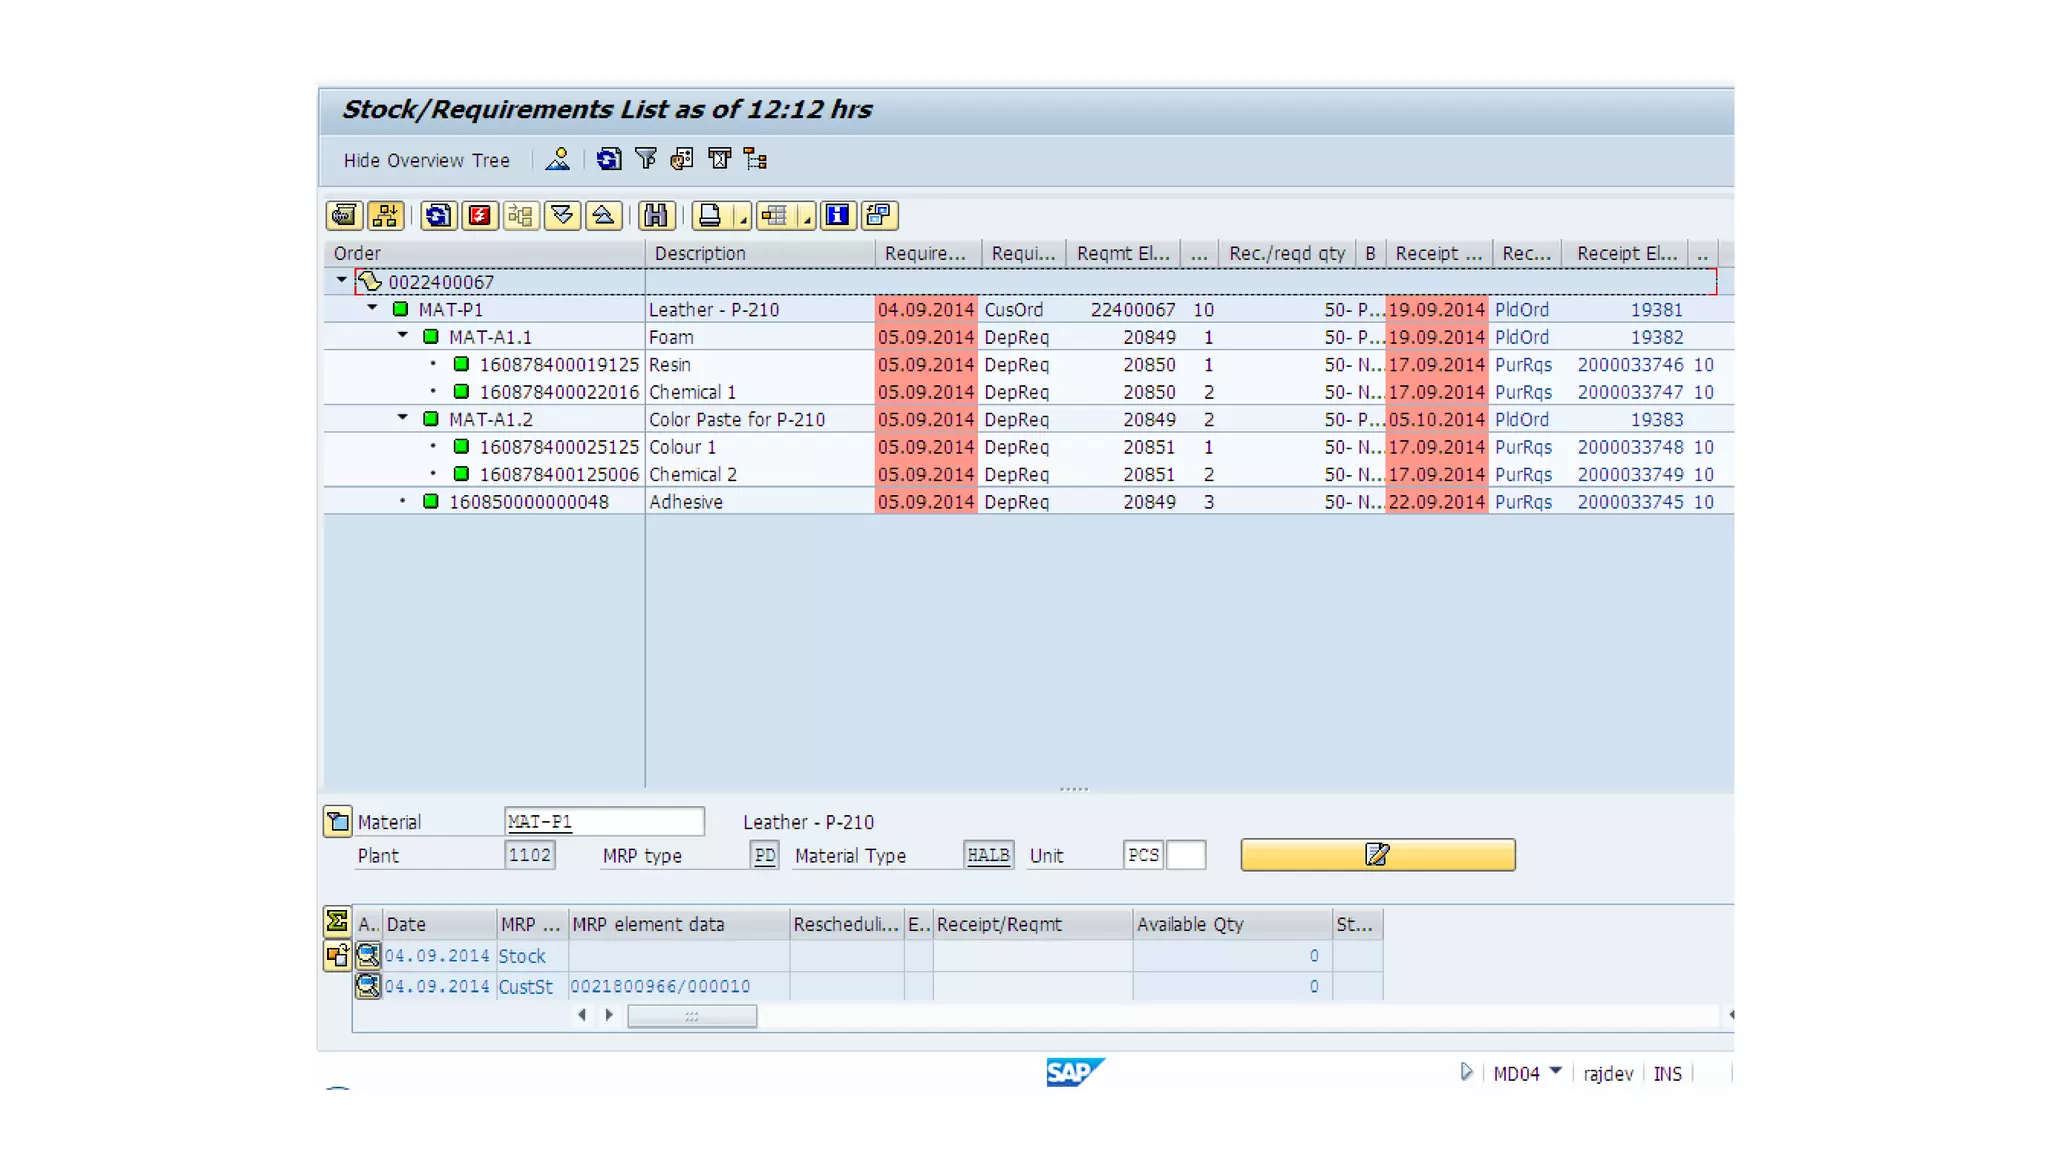Screen dimensions: 2048x1170
Task: Refresh the overview tree
Action: click(x=438, y=215)
